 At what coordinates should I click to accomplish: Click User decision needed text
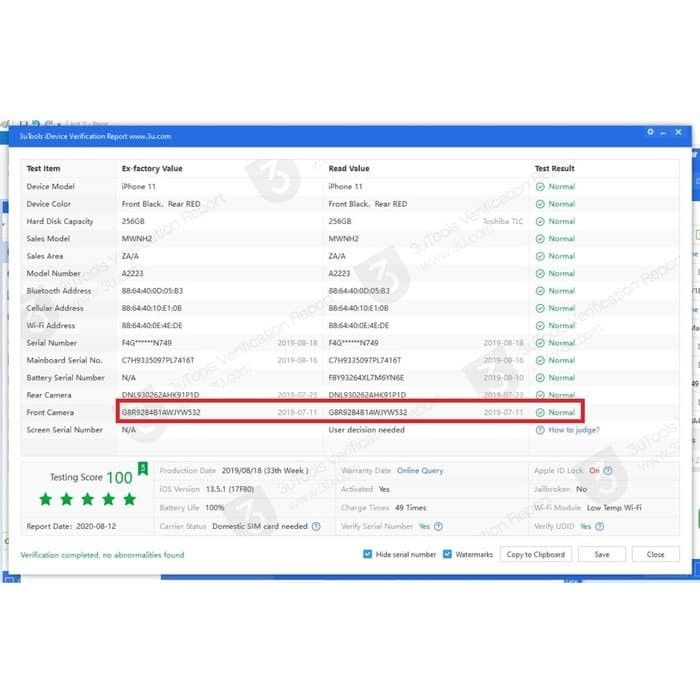coord(367,430)
